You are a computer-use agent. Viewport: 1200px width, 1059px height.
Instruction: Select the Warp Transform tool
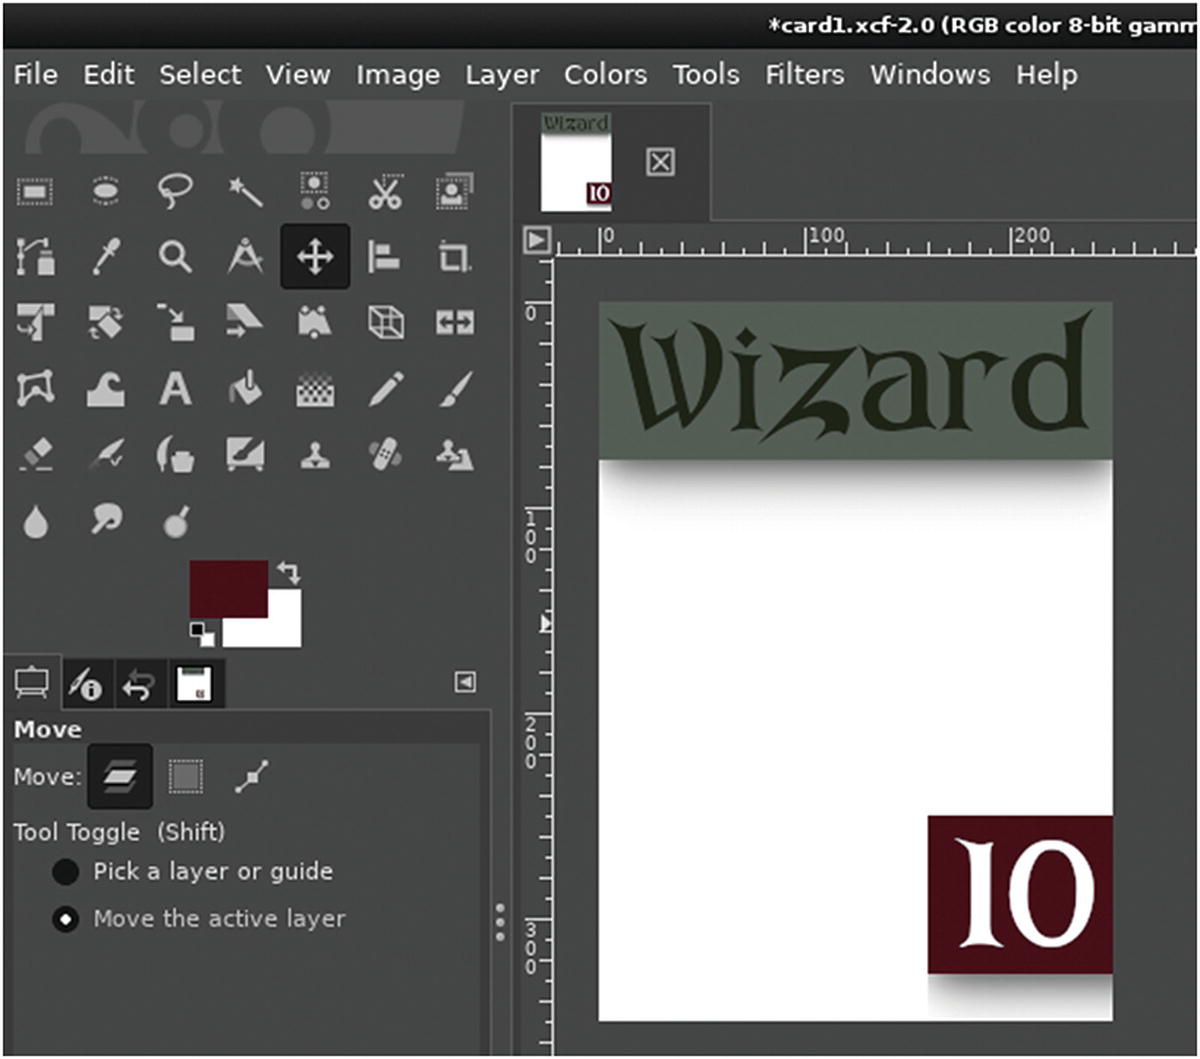(106, 389)
